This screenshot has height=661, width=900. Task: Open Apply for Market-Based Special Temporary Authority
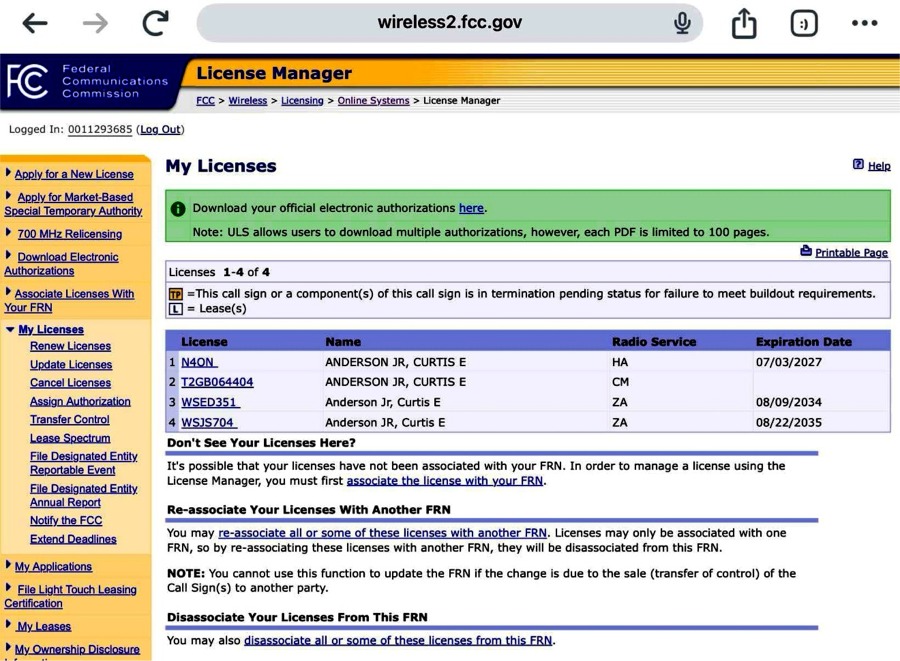(x=73, y=204)
